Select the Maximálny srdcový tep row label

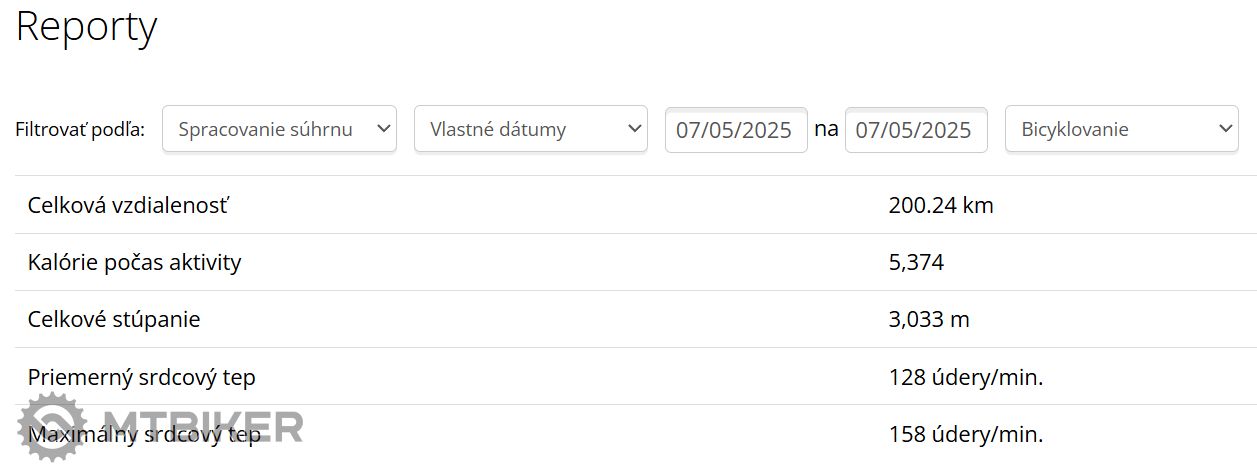coord(144,435)
